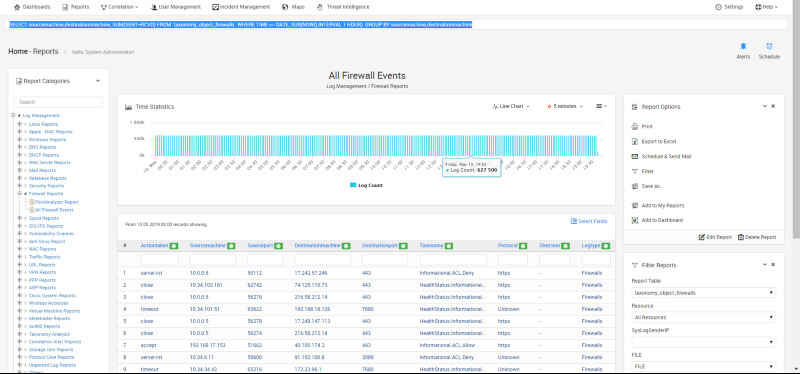Open the Maps menu
This screenshot has width=800, height=374.
tap(293, 7)
